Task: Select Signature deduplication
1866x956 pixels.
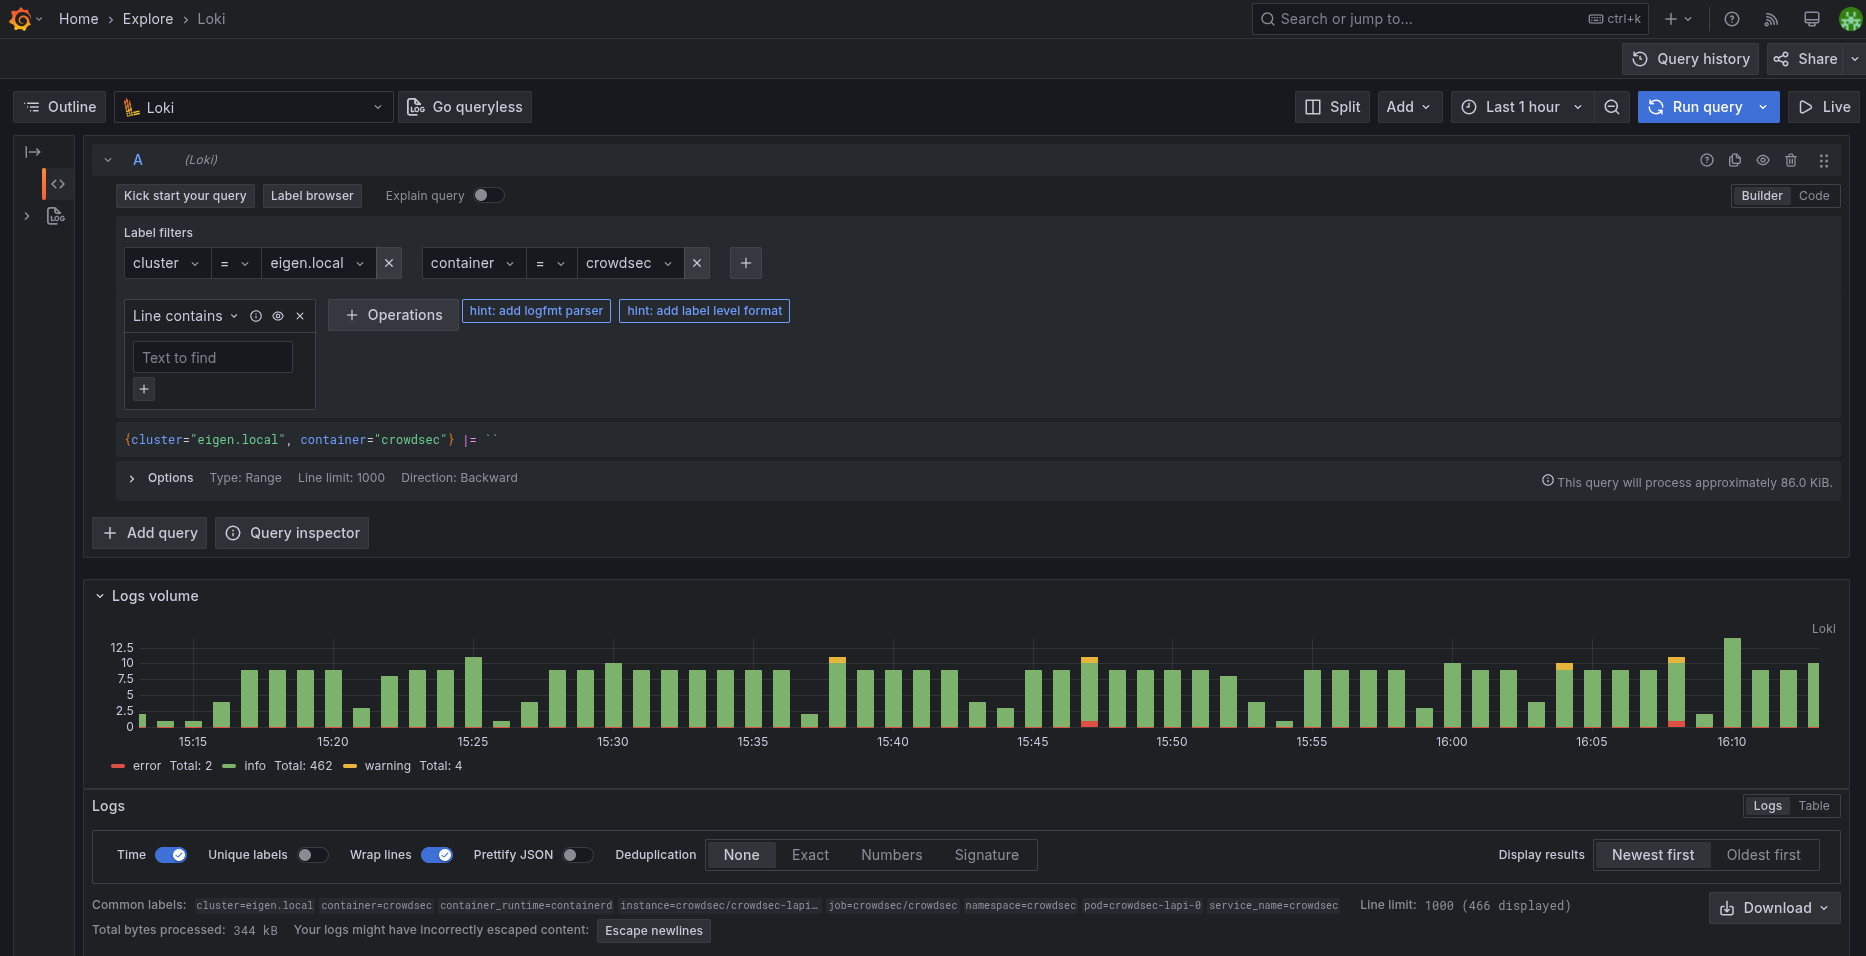Action: click(986, 855)
